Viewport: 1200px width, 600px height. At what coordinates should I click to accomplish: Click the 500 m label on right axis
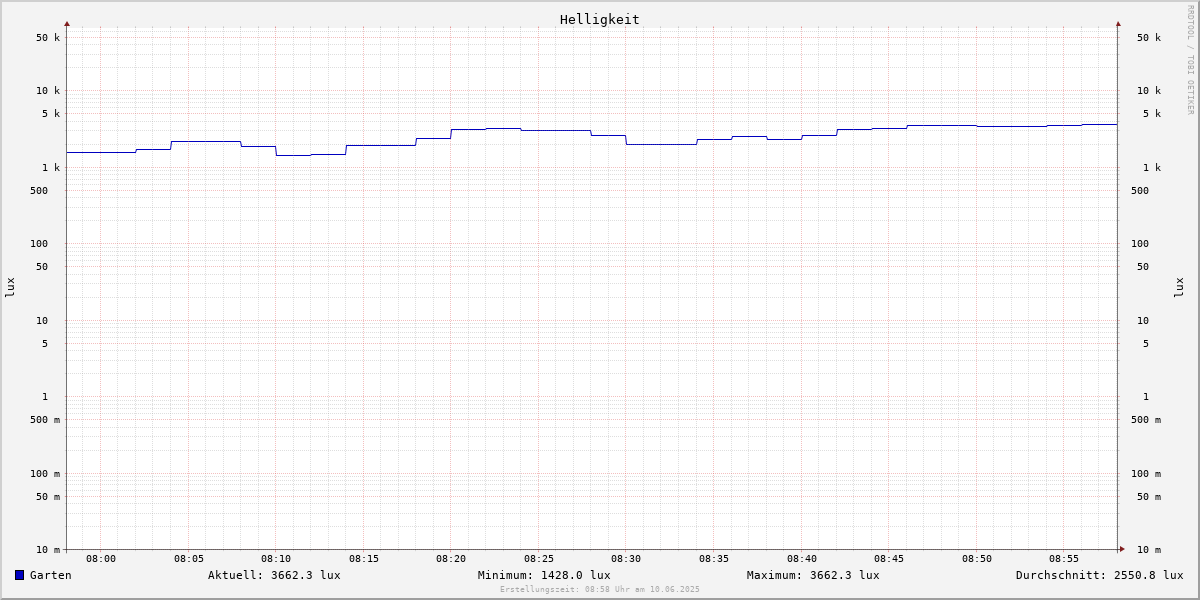[1146, 420]
